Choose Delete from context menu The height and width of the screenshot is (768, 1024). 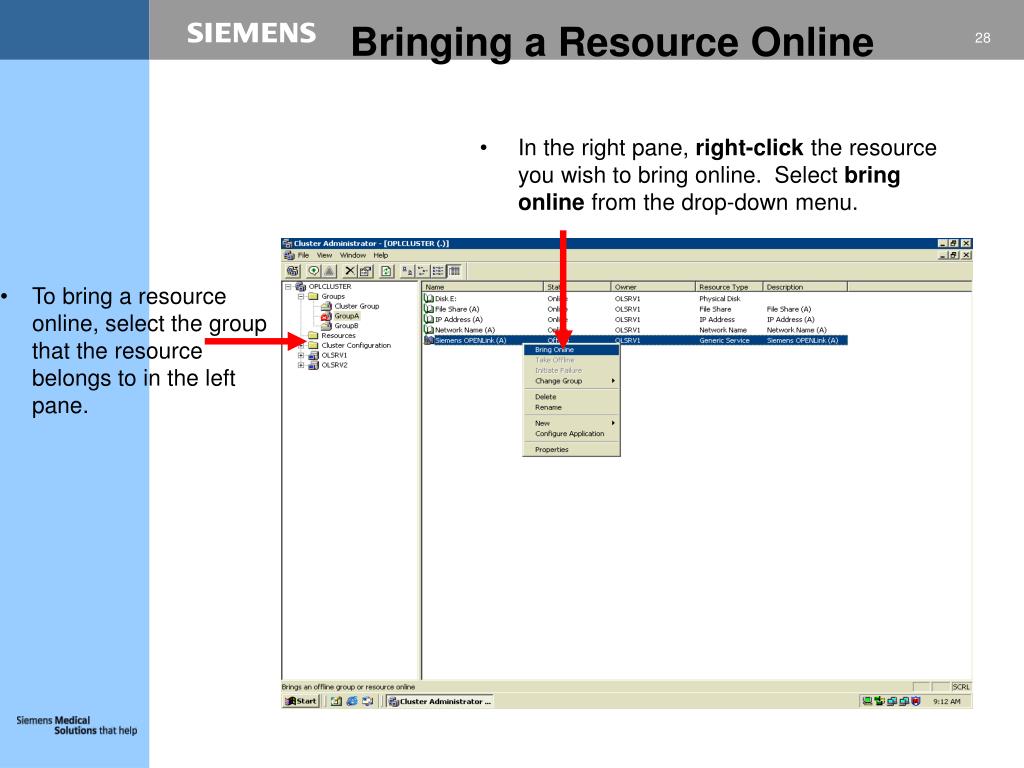[571, 397]
